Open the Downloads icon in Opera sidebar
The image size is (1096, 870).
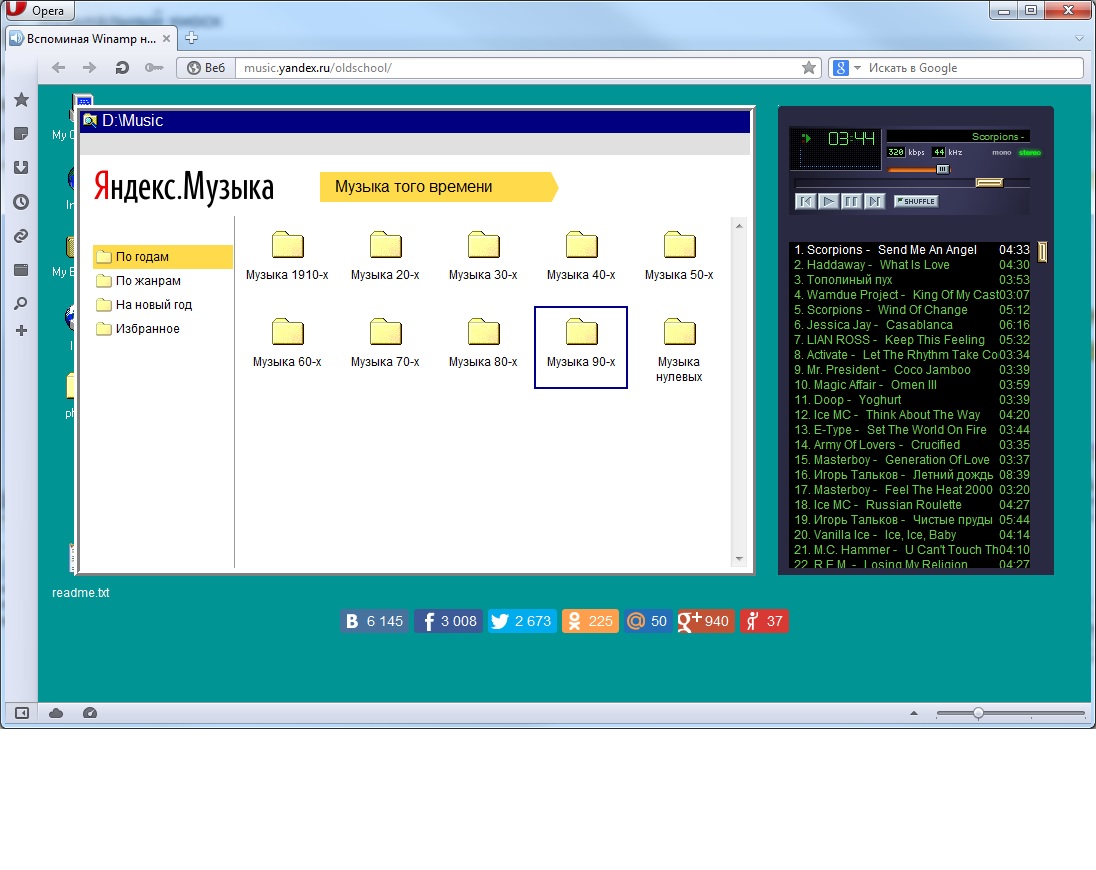coord(21,168)
